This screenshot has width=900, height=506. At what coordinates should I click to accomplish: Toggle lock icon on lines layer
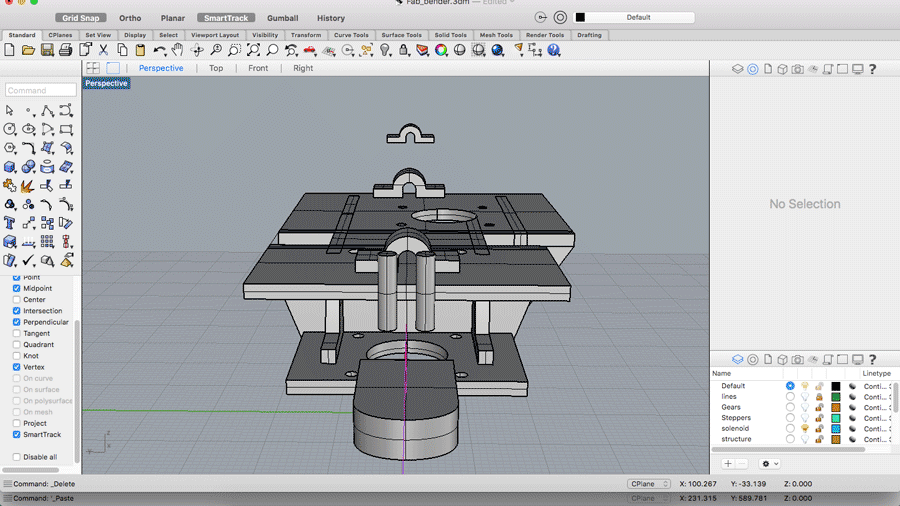tap(819, 396)
